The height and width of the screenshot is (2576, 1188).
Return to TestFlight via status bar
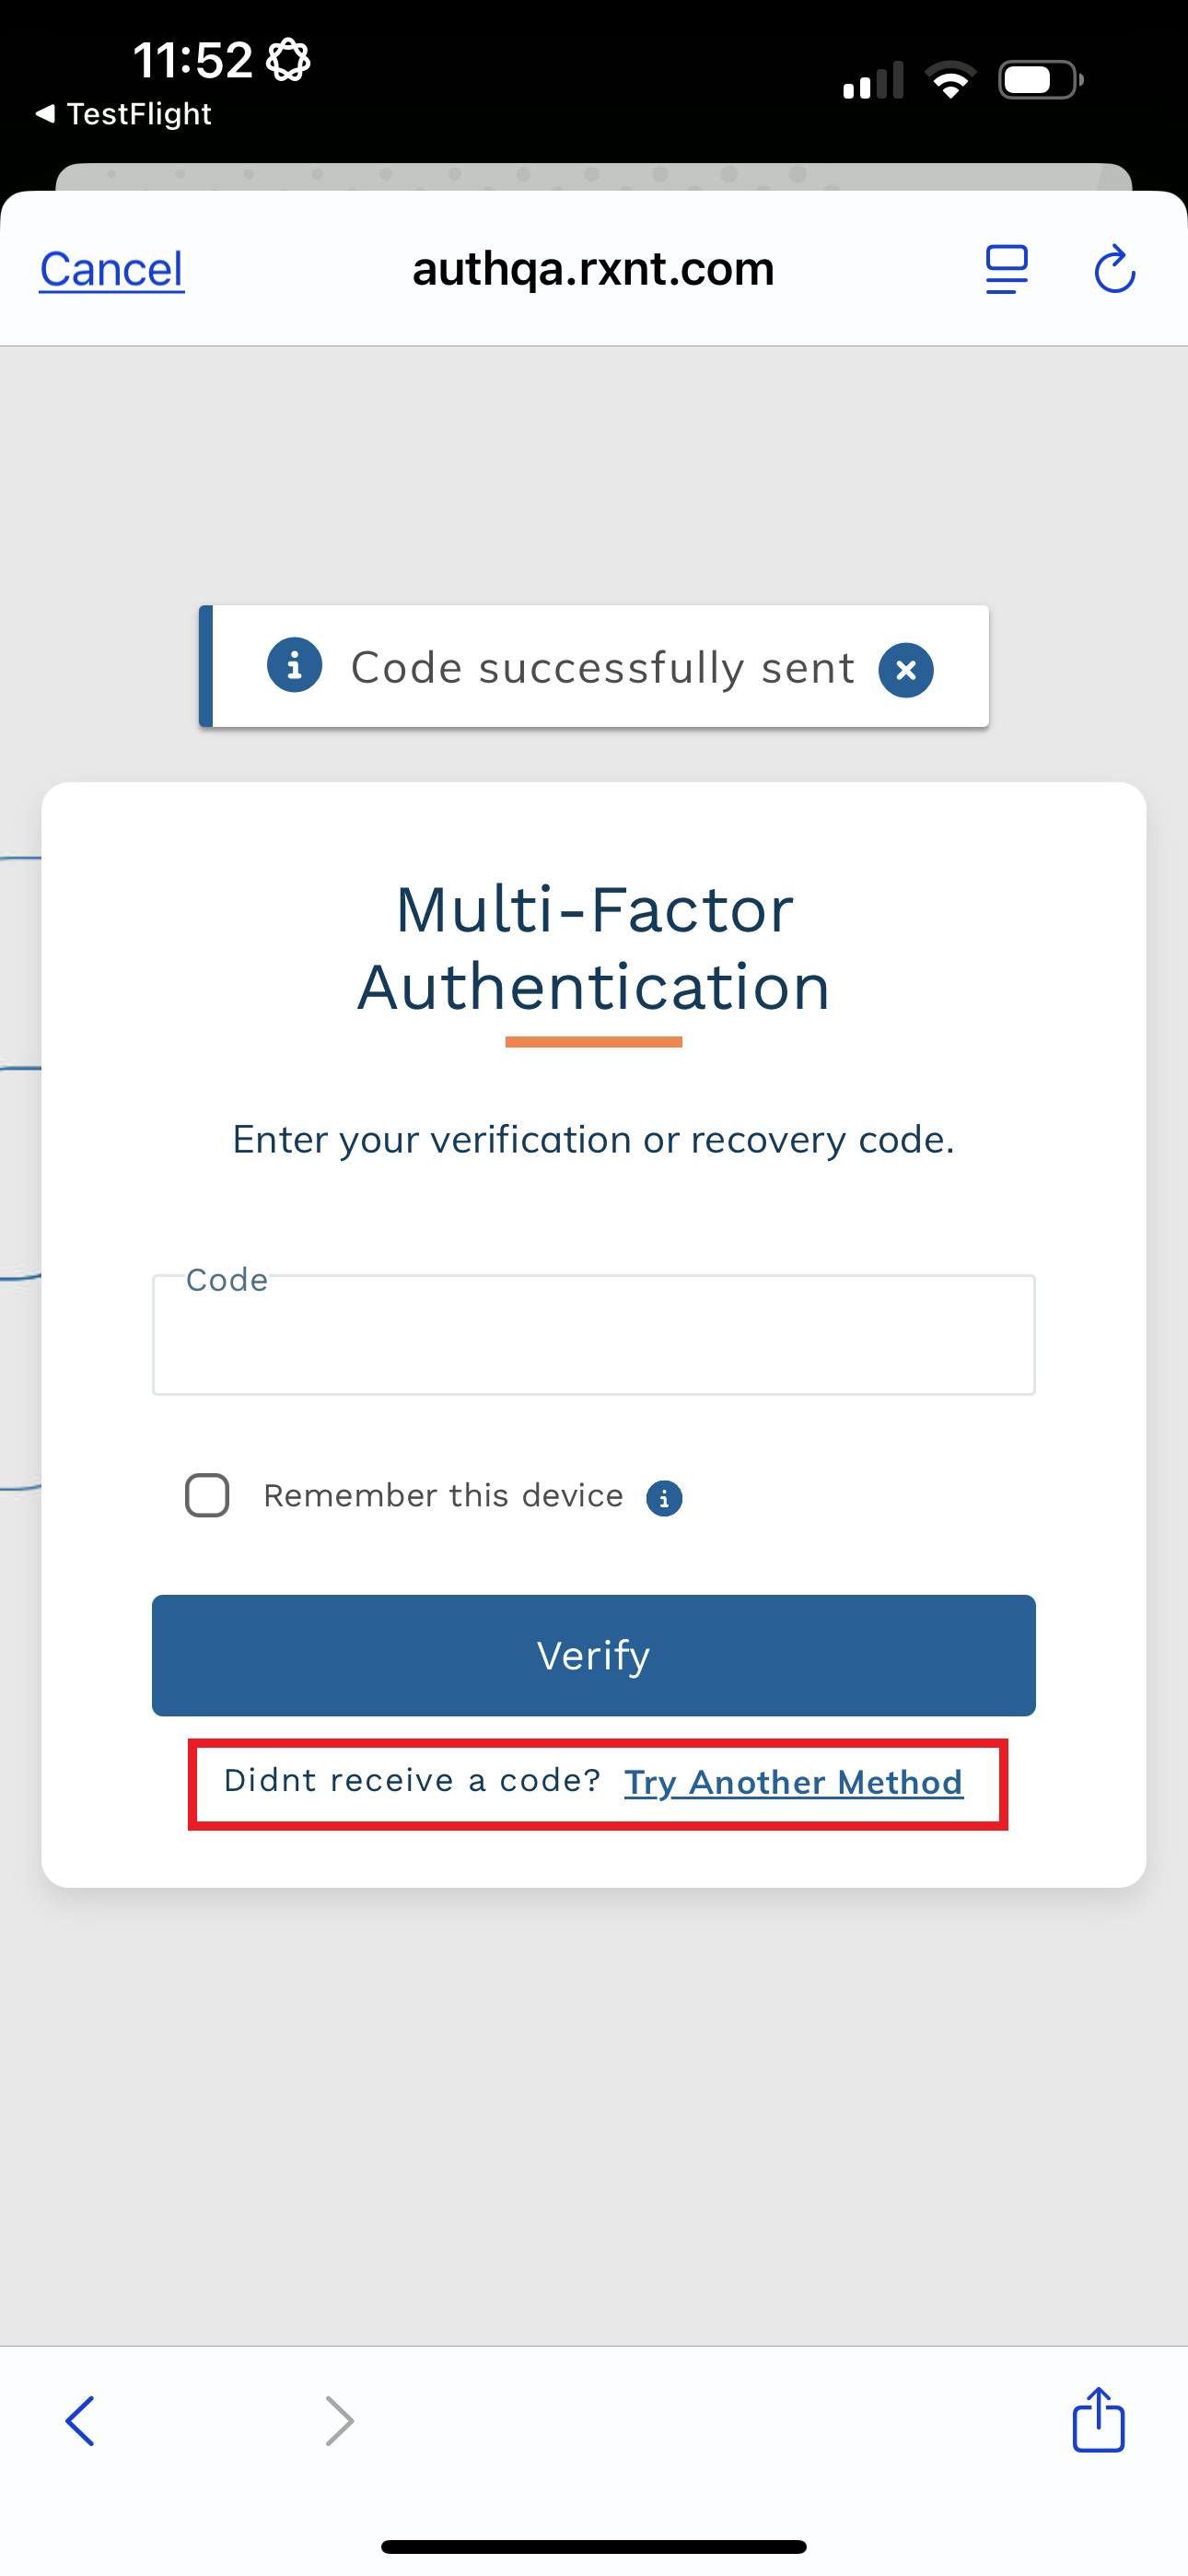124,114
